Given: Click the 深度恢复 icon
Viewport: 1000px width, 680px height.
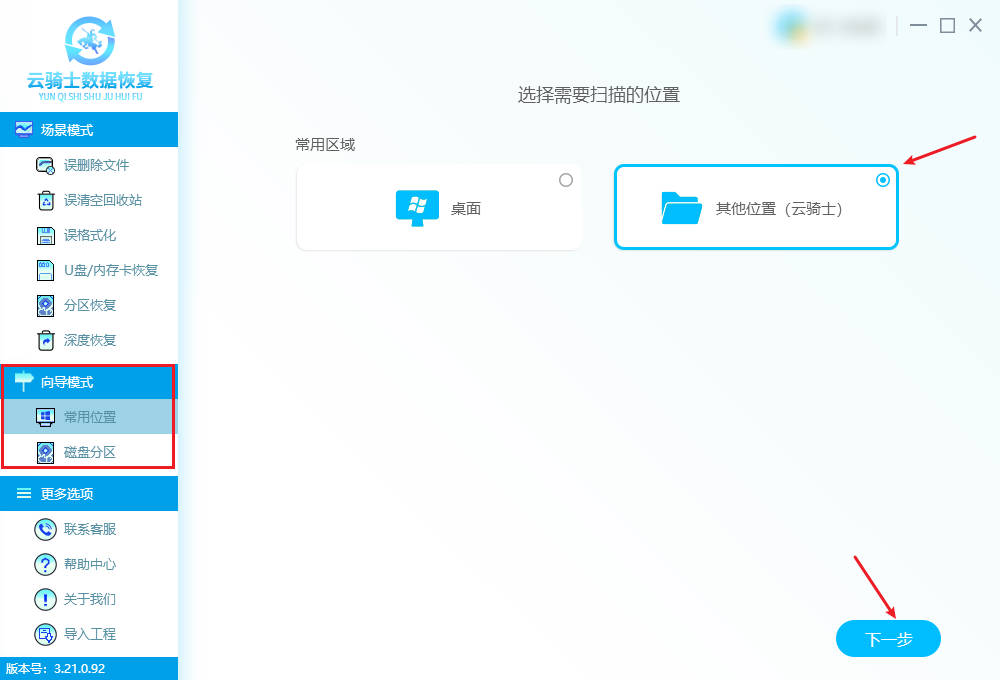Looking at the screenshot, I should pos(46,341).
